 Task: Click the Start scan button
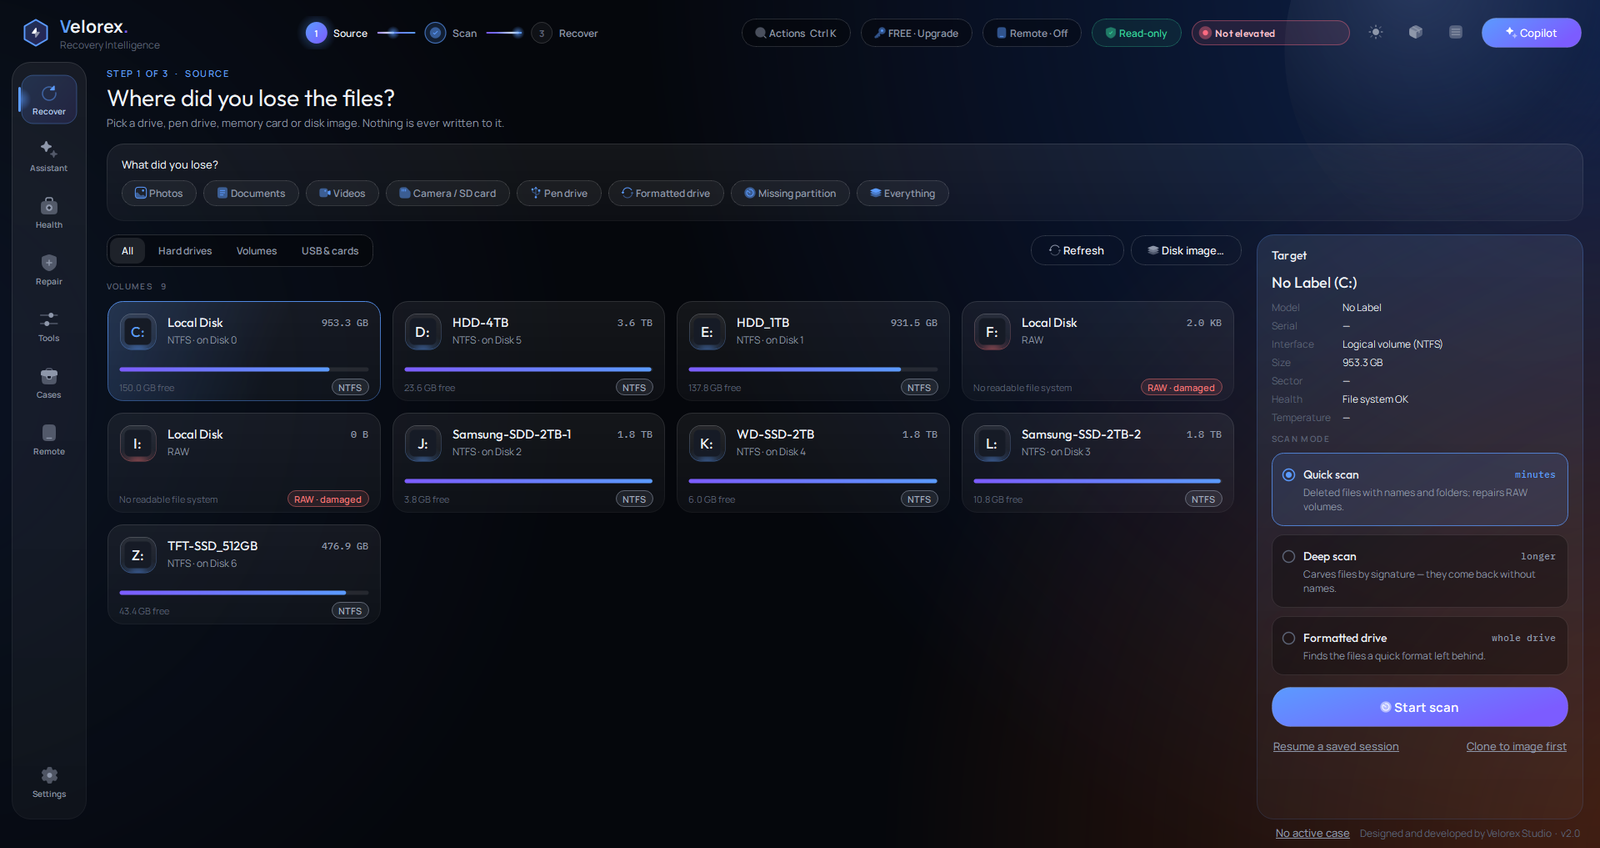point(1420,707)
